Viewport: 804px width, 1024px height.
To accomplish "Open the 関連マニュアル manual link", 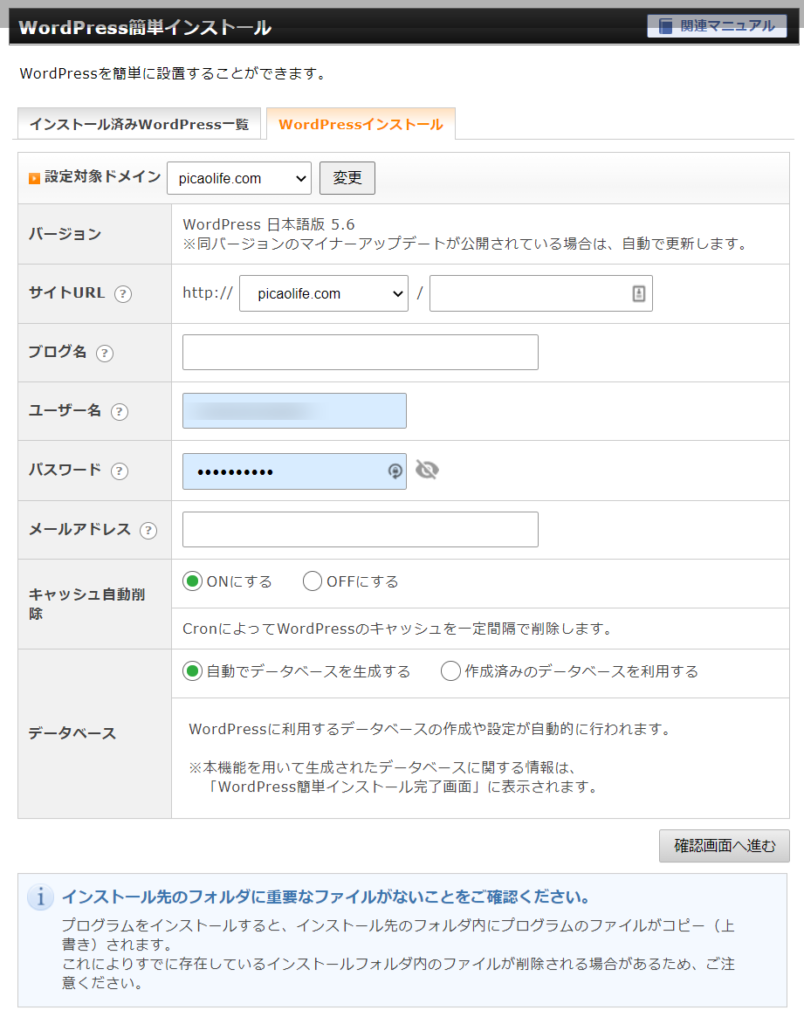I will (x=716, y=26).
